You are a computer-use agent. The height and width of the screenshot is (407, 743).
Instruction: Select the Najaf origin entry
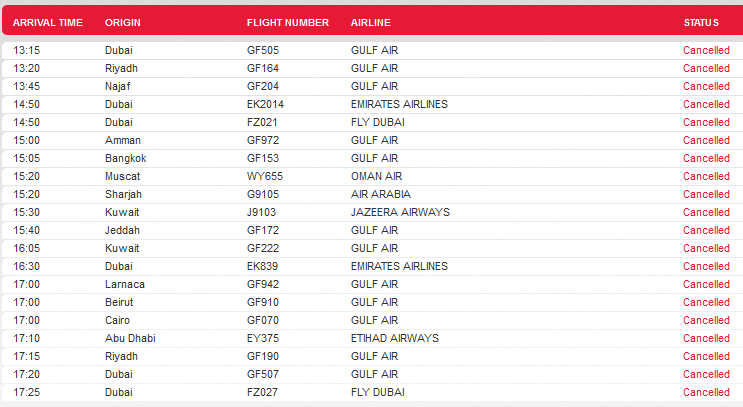[118, 86]
